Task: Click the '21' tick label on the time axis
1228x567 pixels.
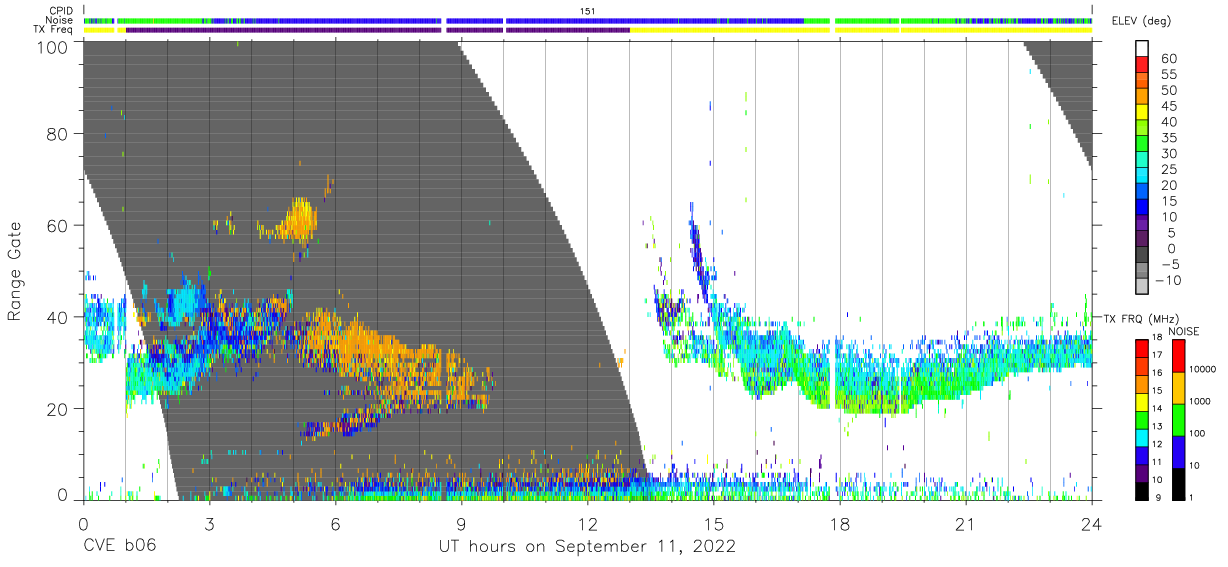Action: coord(965,524)
